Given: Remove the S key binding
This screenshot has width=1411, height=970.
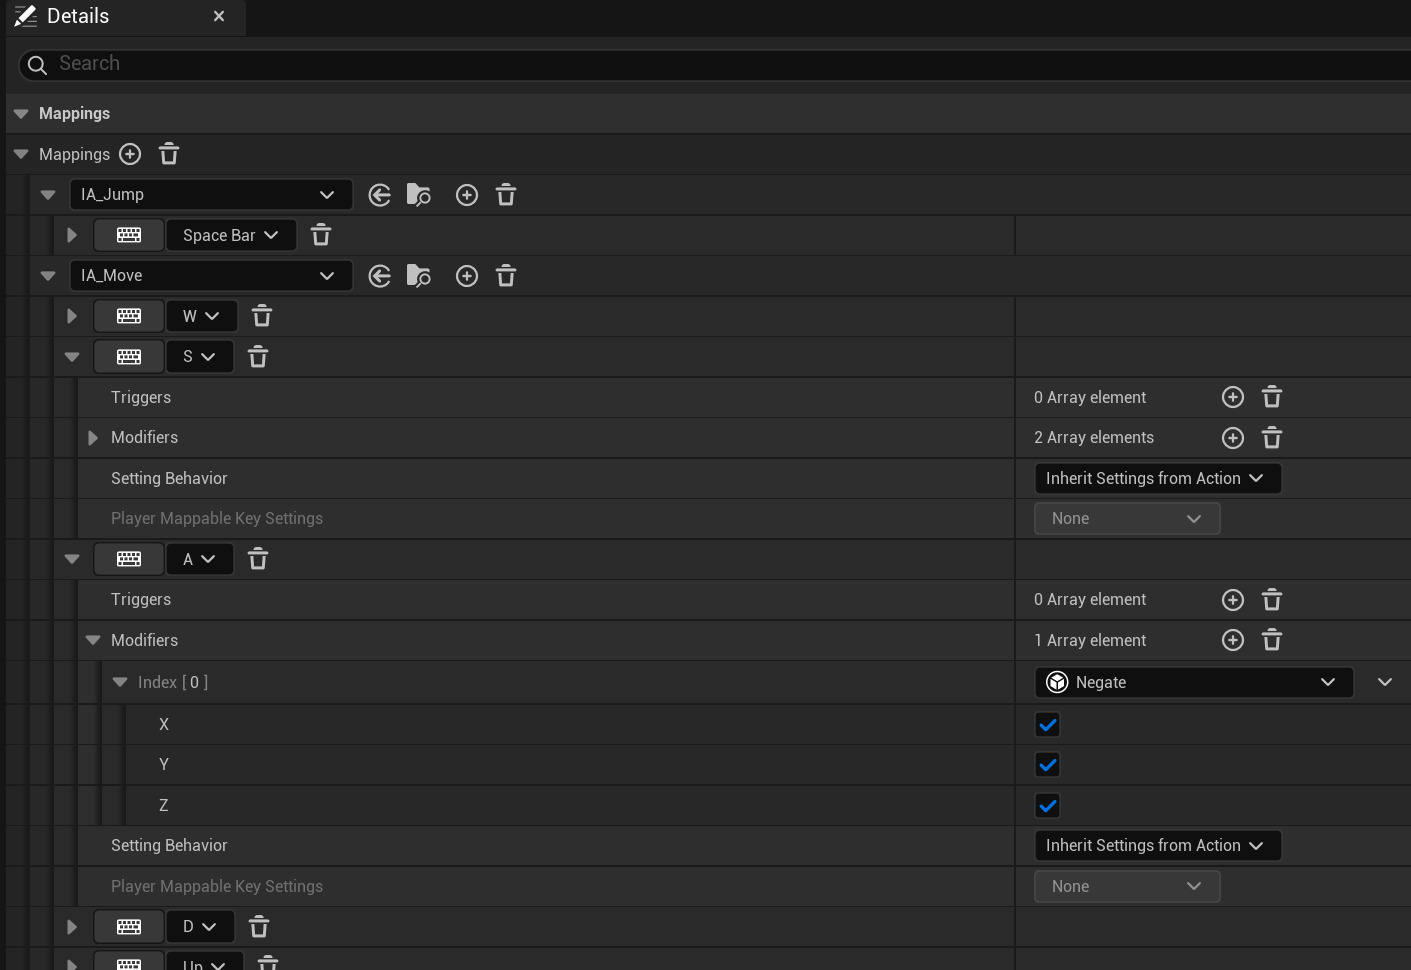Looking at the screenshot, I should point(258,357).
